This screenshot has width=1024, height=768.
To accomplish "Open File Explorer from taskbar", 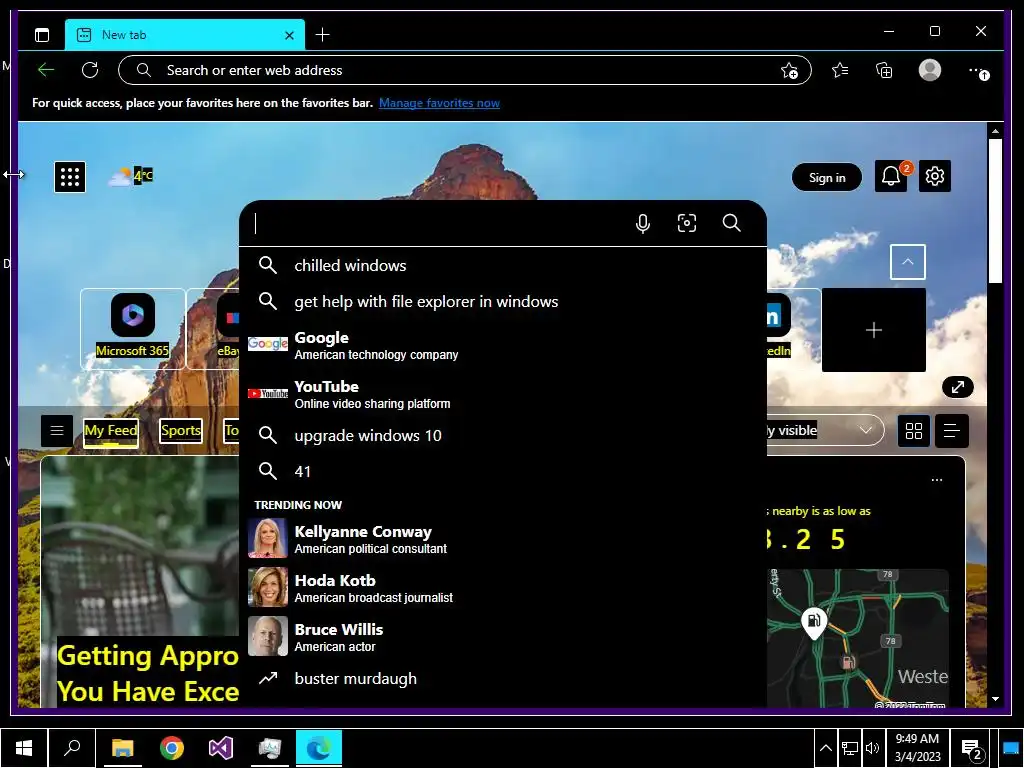I will point(123,748).
